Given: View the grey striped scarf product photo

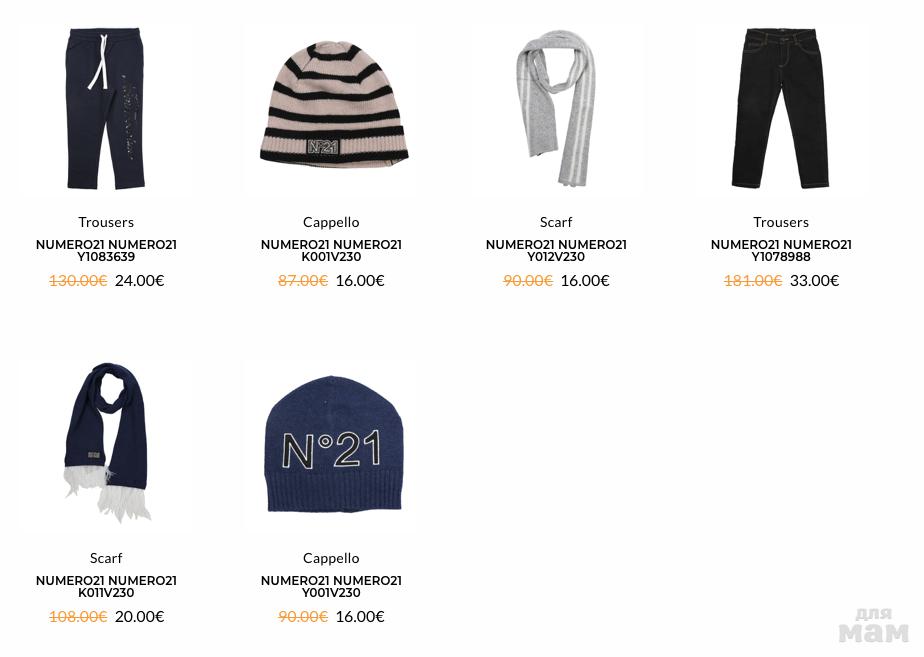Looking at the screenshot, I should (556, 108).
